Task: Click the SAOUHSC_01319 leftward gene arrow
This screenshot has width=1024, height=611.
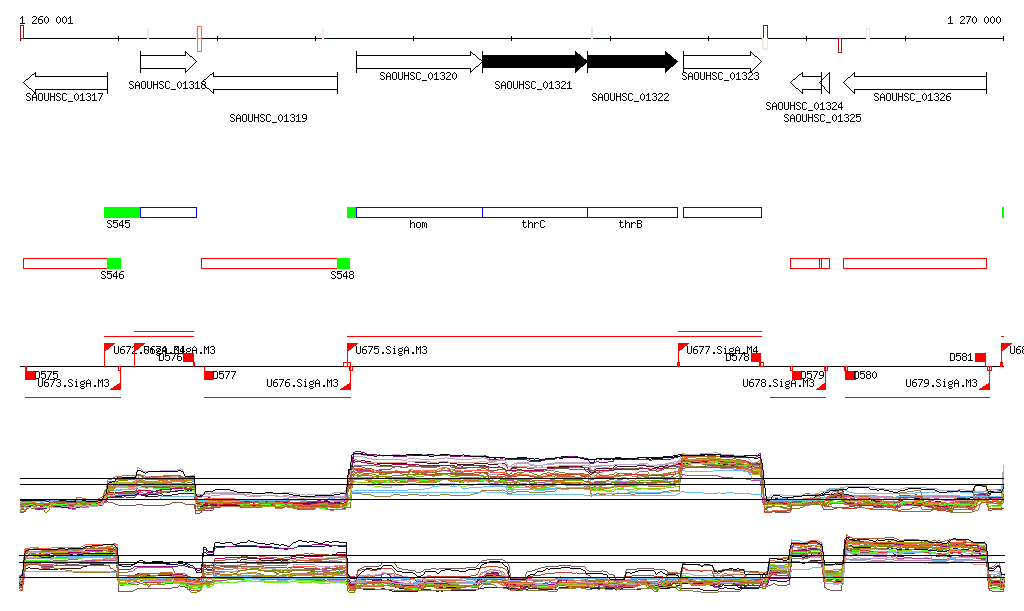Action: click(270, 83)
